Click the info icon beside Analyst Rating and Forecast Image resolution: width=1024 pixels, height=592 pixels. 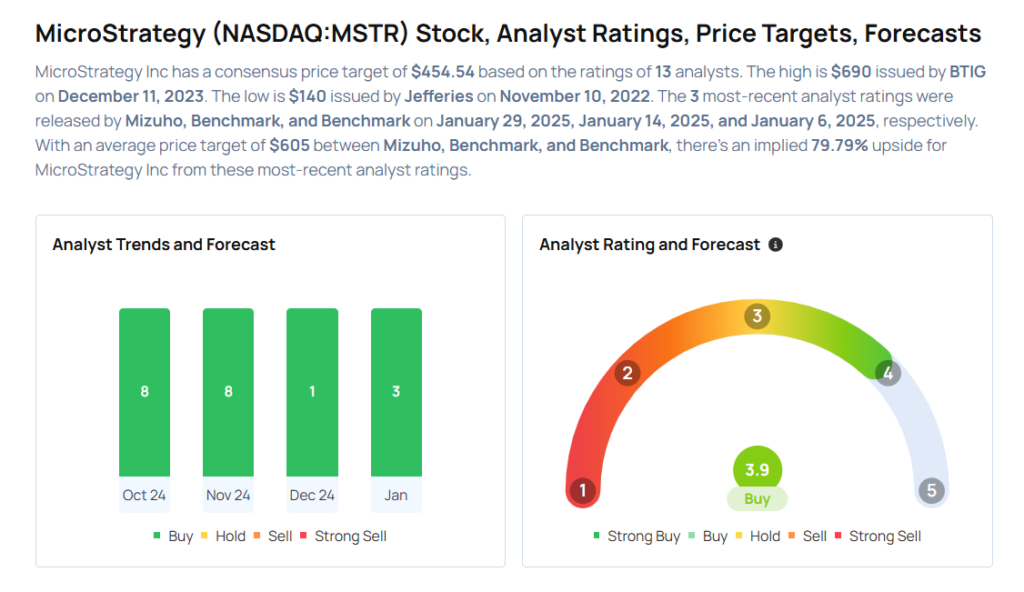click(x=775, y=245)
